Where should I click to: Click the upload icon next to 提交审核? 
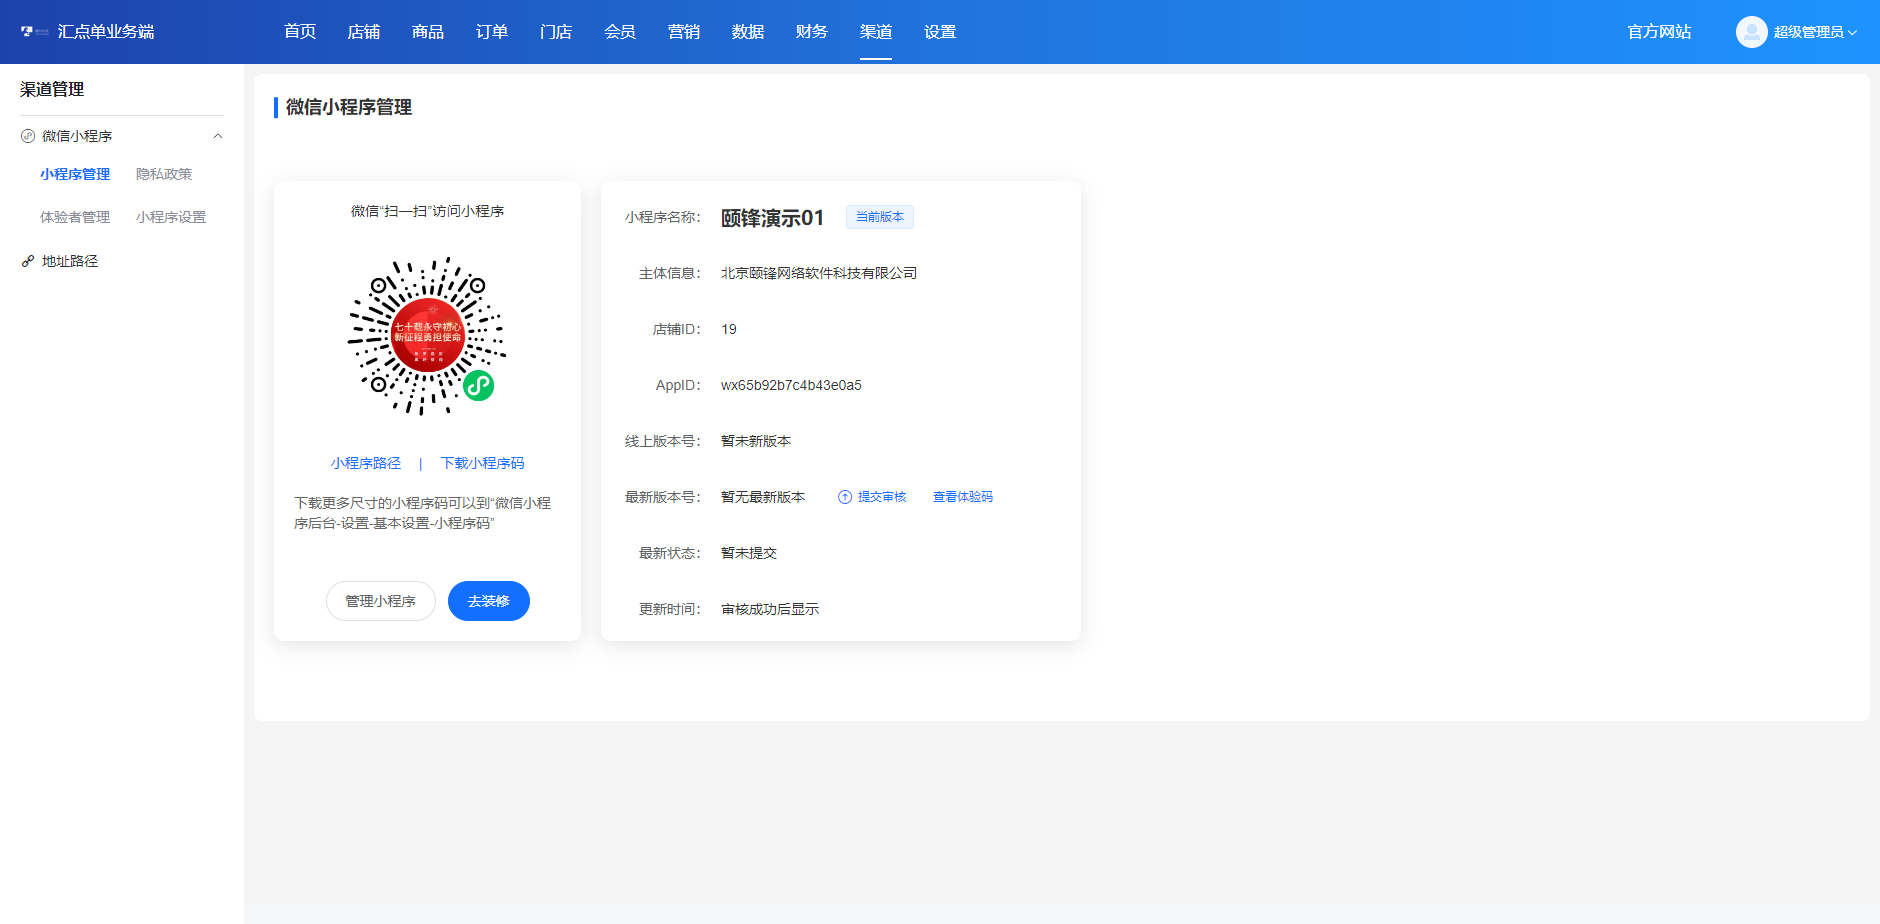coord(843,496)
